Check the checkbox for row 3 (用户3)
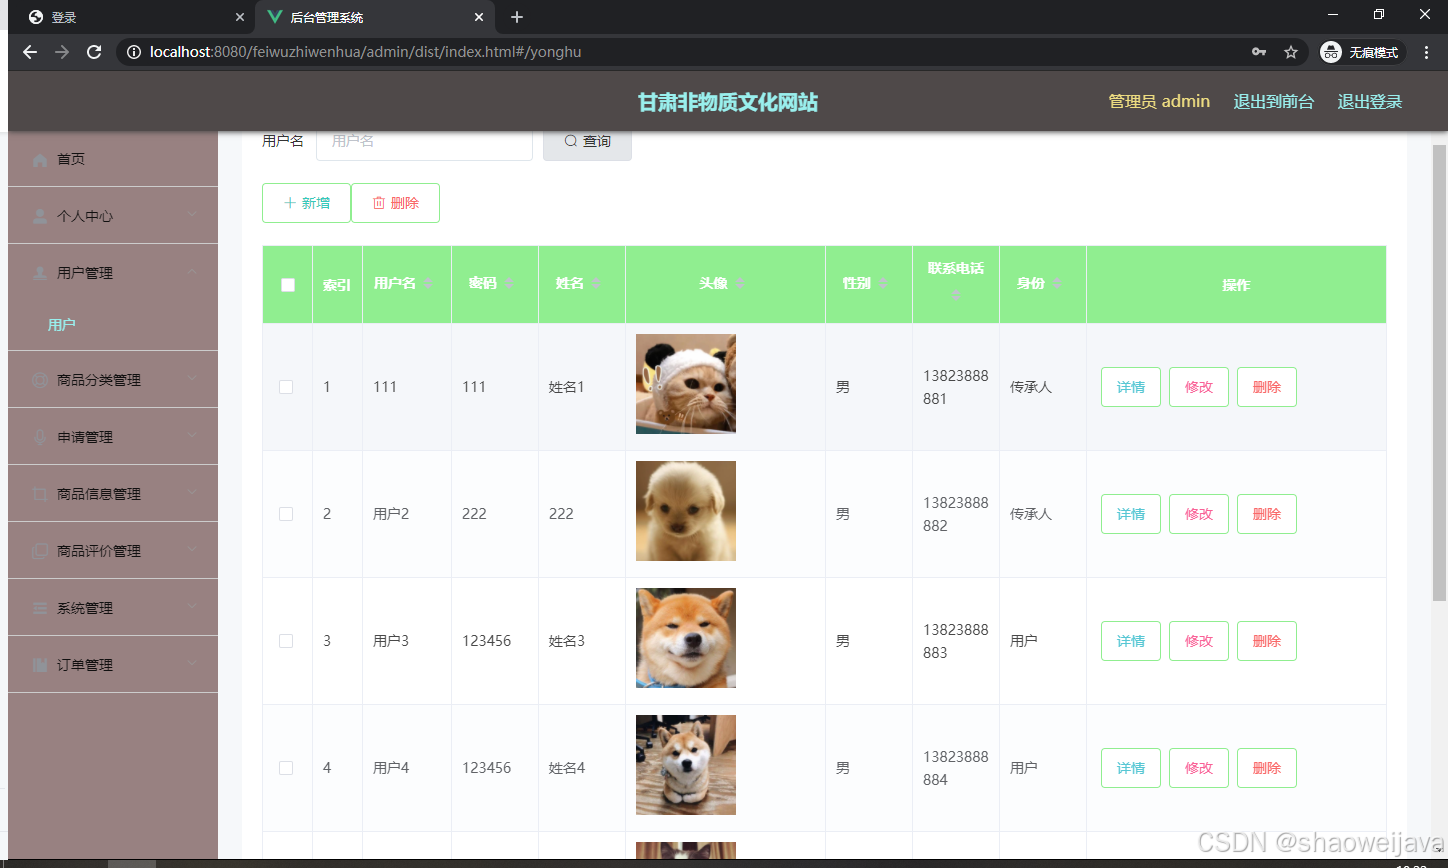 pos(286,641)
